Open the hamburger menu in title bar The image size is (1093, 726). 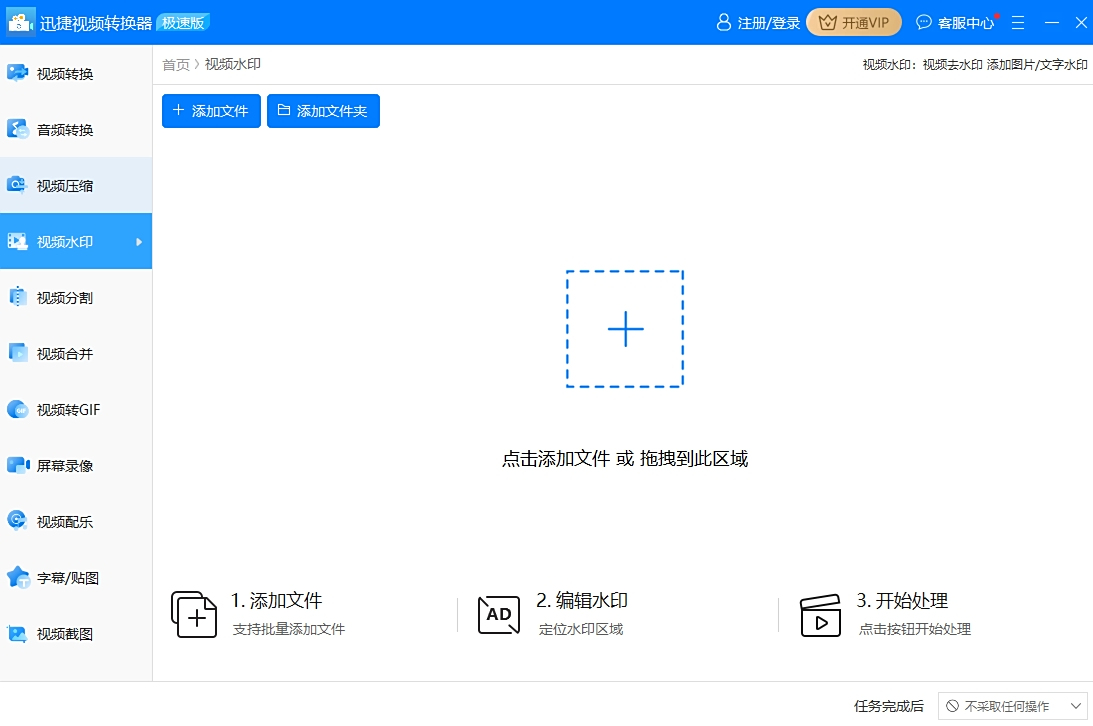(1017, 22)
